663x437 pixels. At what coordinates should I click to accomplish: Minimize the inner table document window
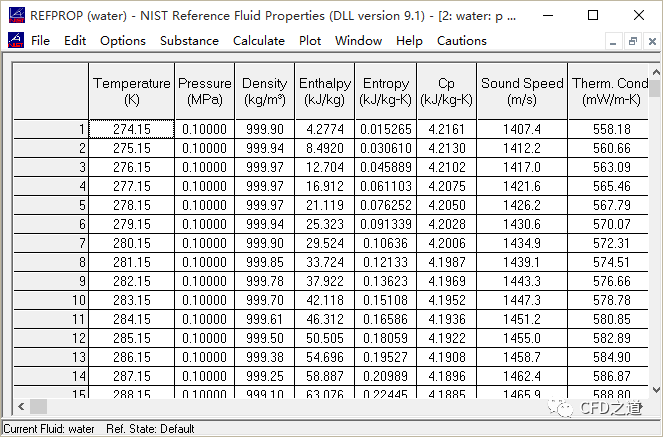tap(614, 41)
